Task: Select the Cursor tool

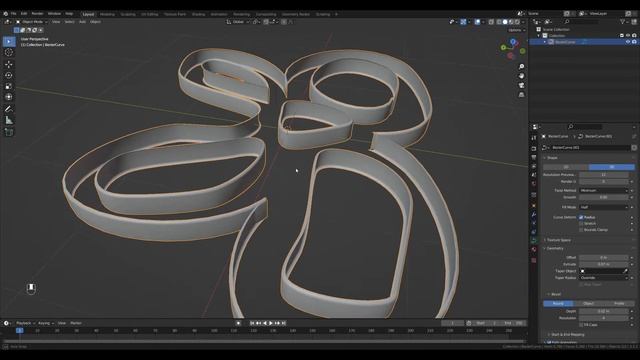Action: (9, 52)
